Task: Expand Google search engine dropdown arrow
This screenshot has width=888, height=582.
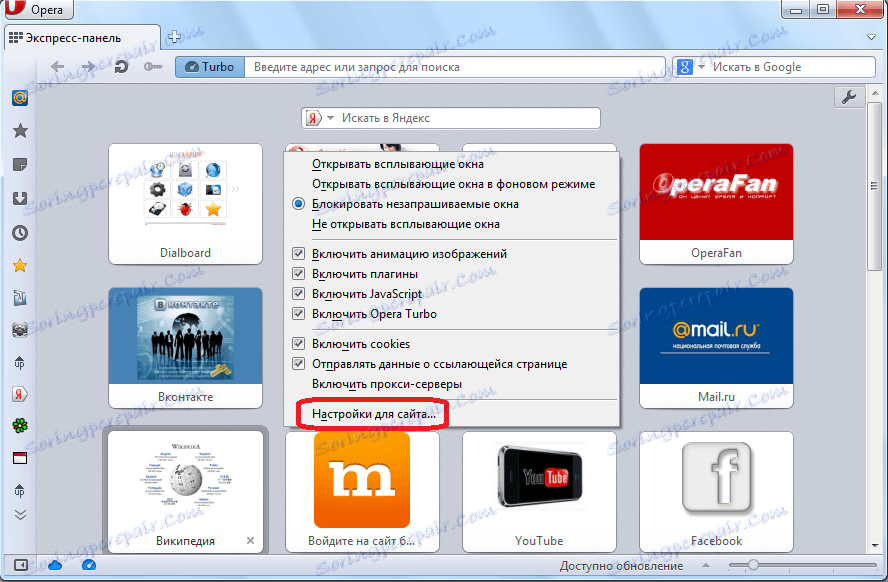Action: pos(701,67)
